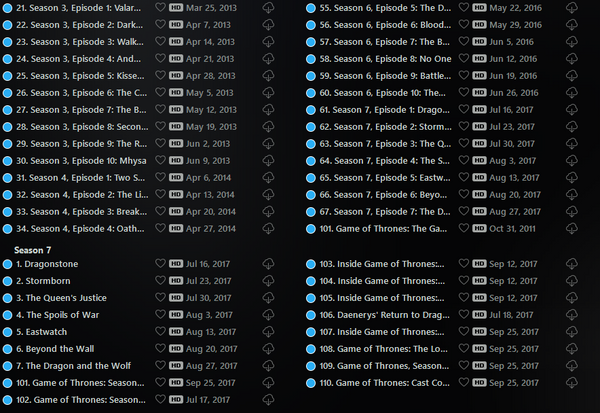This screenshot has height=413, width=600.
Task: Open episode 28 Secon... title
Action: (82, 127)
